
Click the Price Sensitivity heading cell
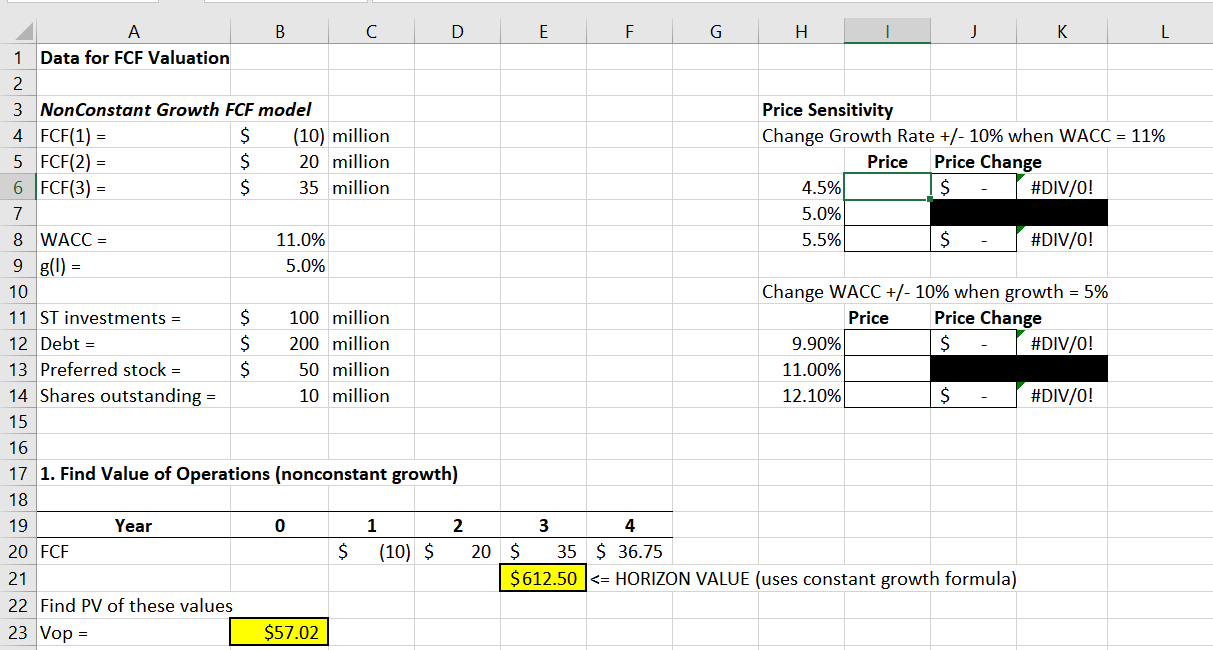[x=800, y=109]
